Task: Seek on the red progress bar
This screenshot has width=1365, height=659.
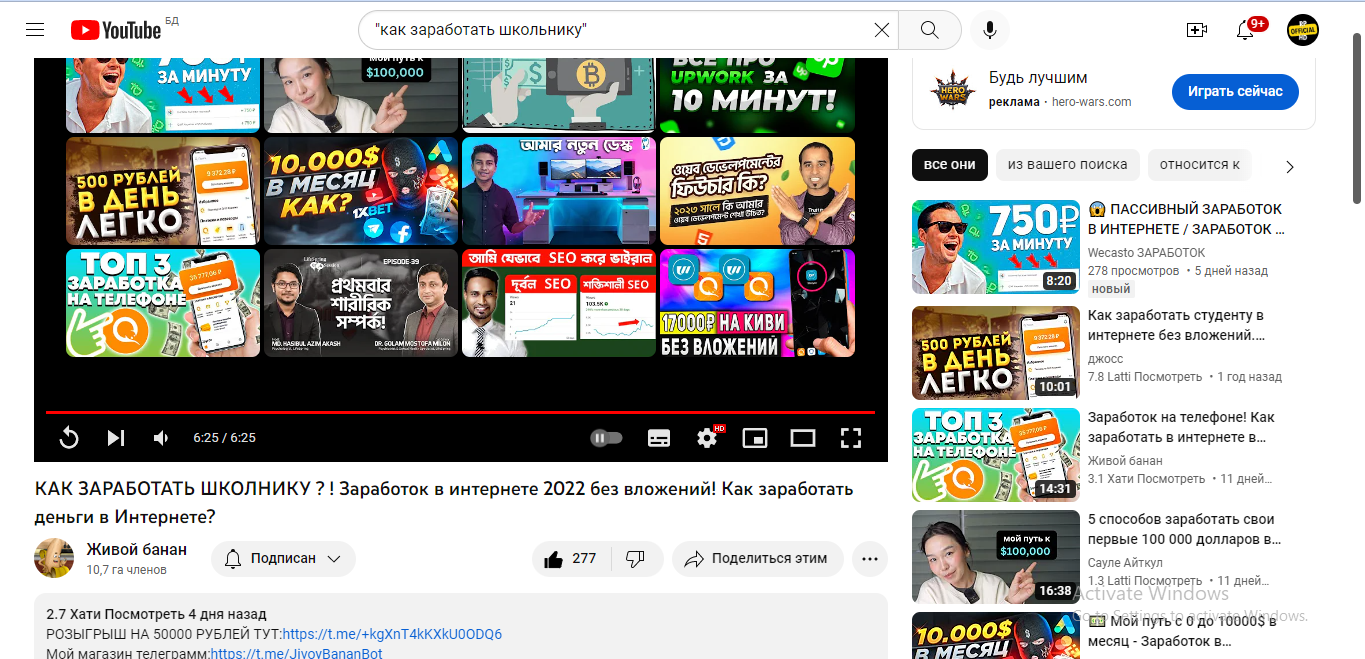Action: (x=460, y=412)
